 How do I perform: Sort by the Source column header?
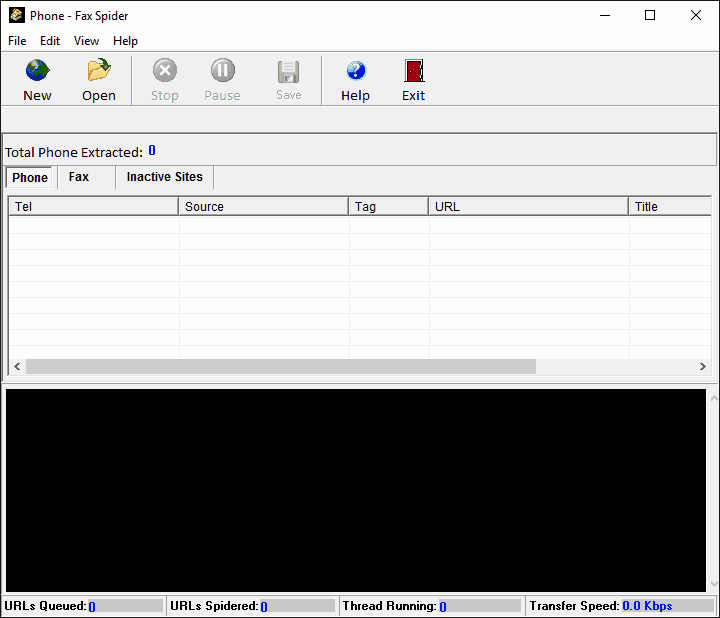coord(264,207)
